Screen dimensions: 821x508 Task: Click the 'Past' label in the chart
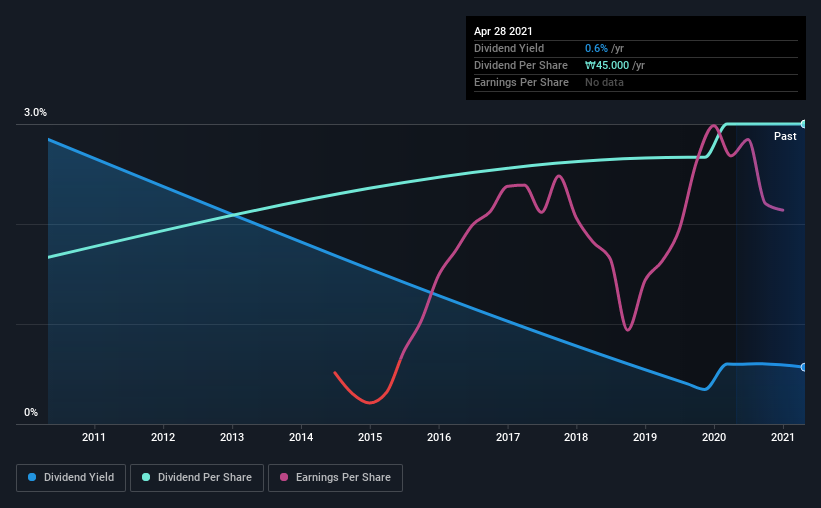[x=785, y=136]
